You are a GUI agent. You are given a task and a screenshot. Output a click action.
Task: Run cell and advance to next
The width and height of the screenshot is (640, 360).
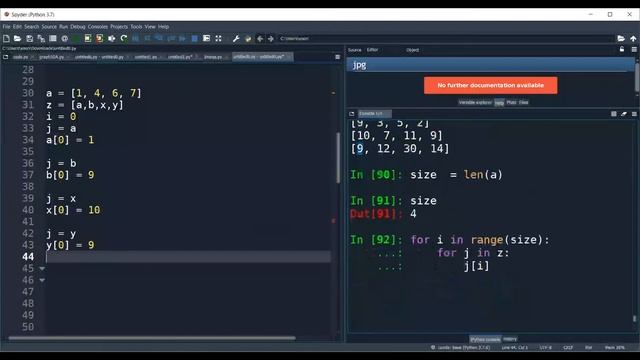[x=100, y=38]
